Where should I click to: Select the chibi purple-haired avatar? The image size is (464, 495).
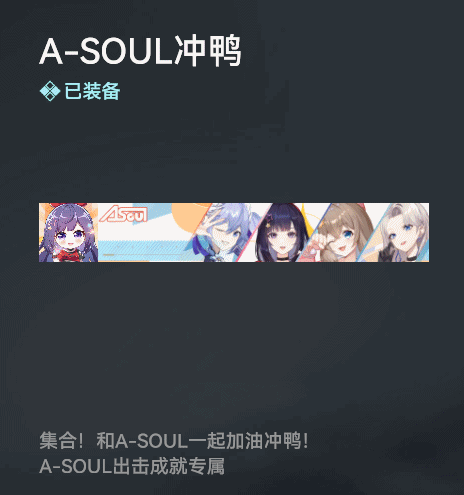[68, 232]
